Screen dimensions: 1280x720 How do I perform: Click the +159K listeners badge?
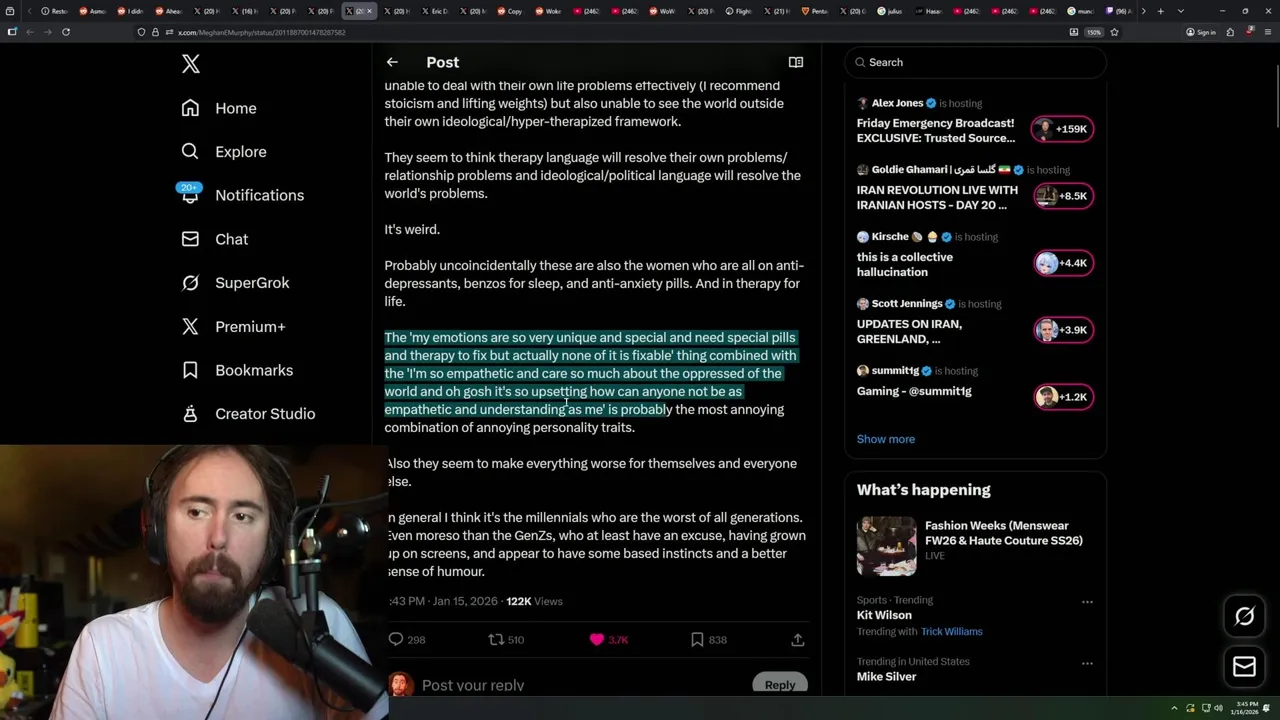[1063, 129]
